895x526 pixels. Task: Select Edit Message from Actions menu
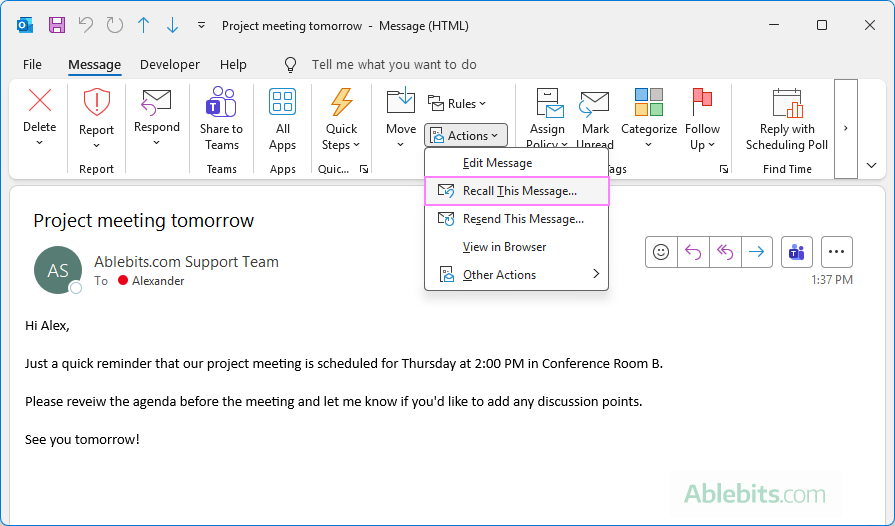coord(517,163)
